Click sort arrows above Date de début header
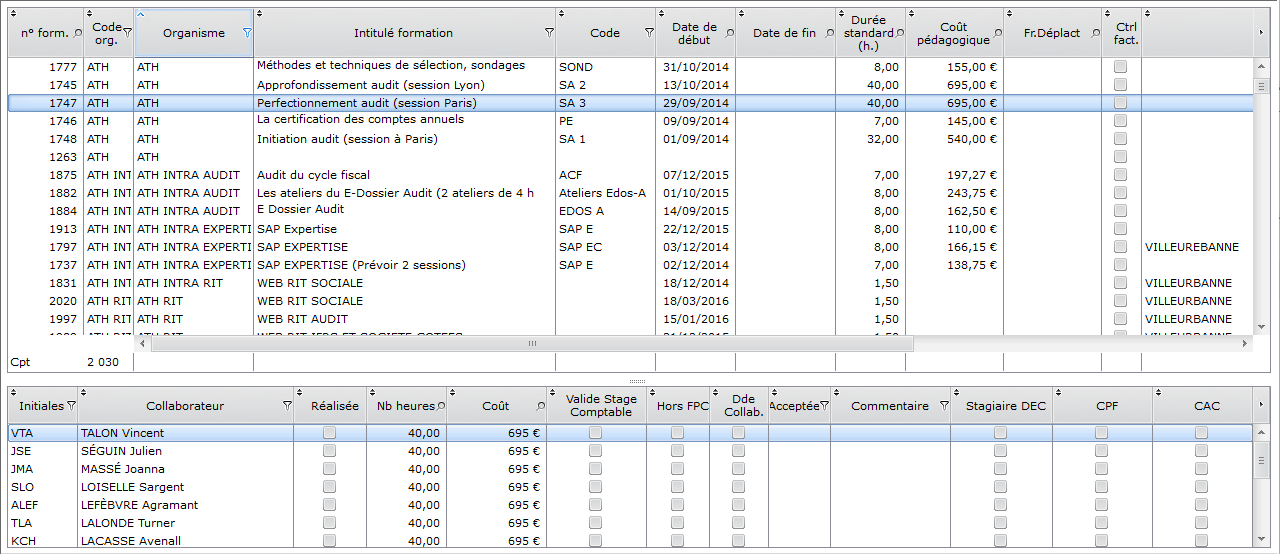This screenshot has height=554, width=1280. point(662,14)
